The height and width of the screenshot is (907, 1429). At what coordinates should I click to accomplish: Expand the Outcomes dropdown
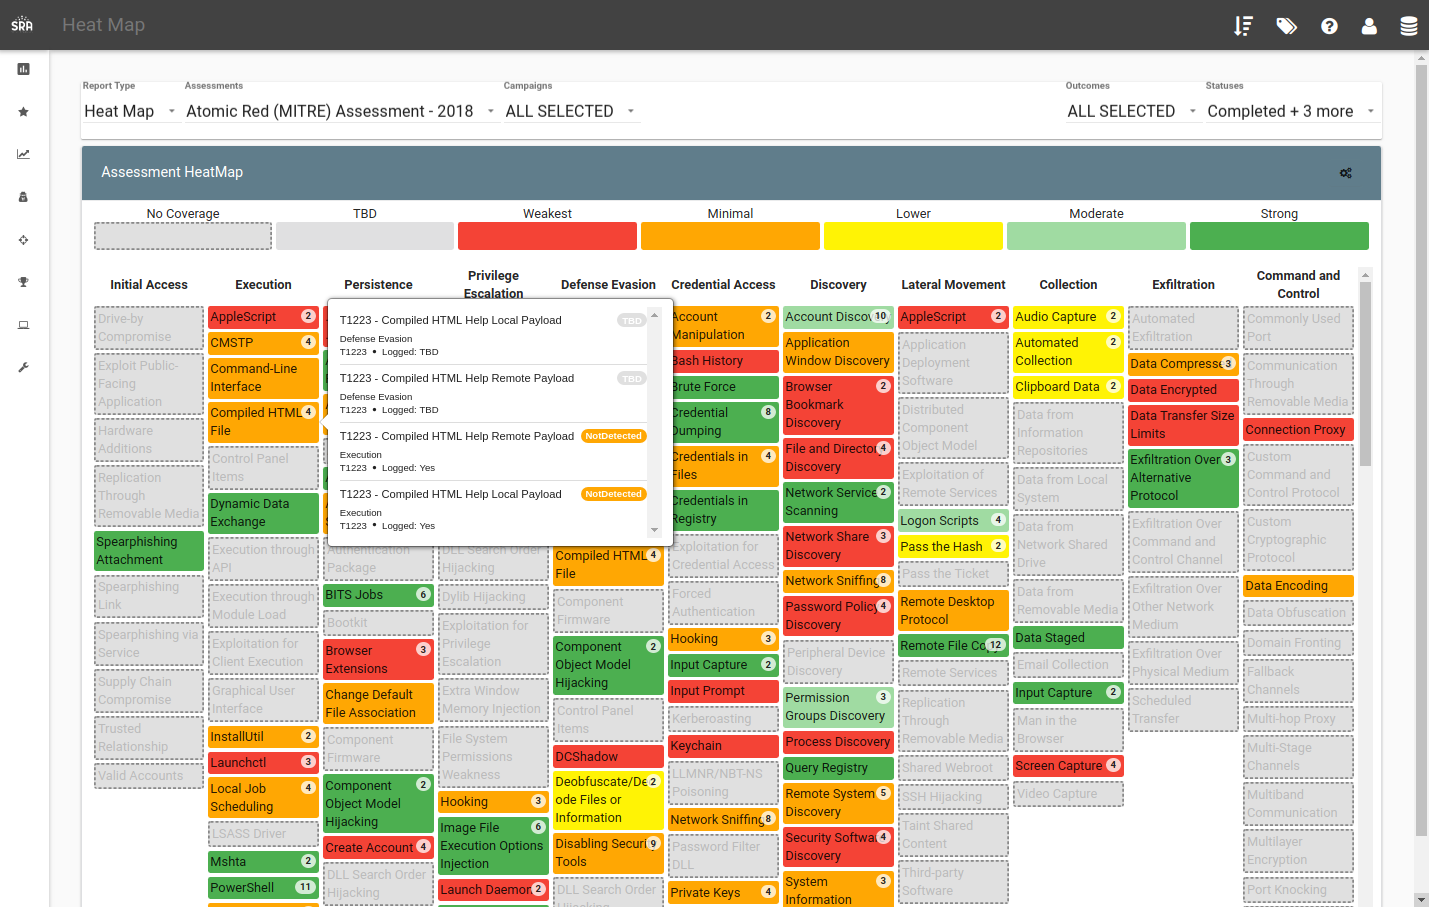point(1131,111)
